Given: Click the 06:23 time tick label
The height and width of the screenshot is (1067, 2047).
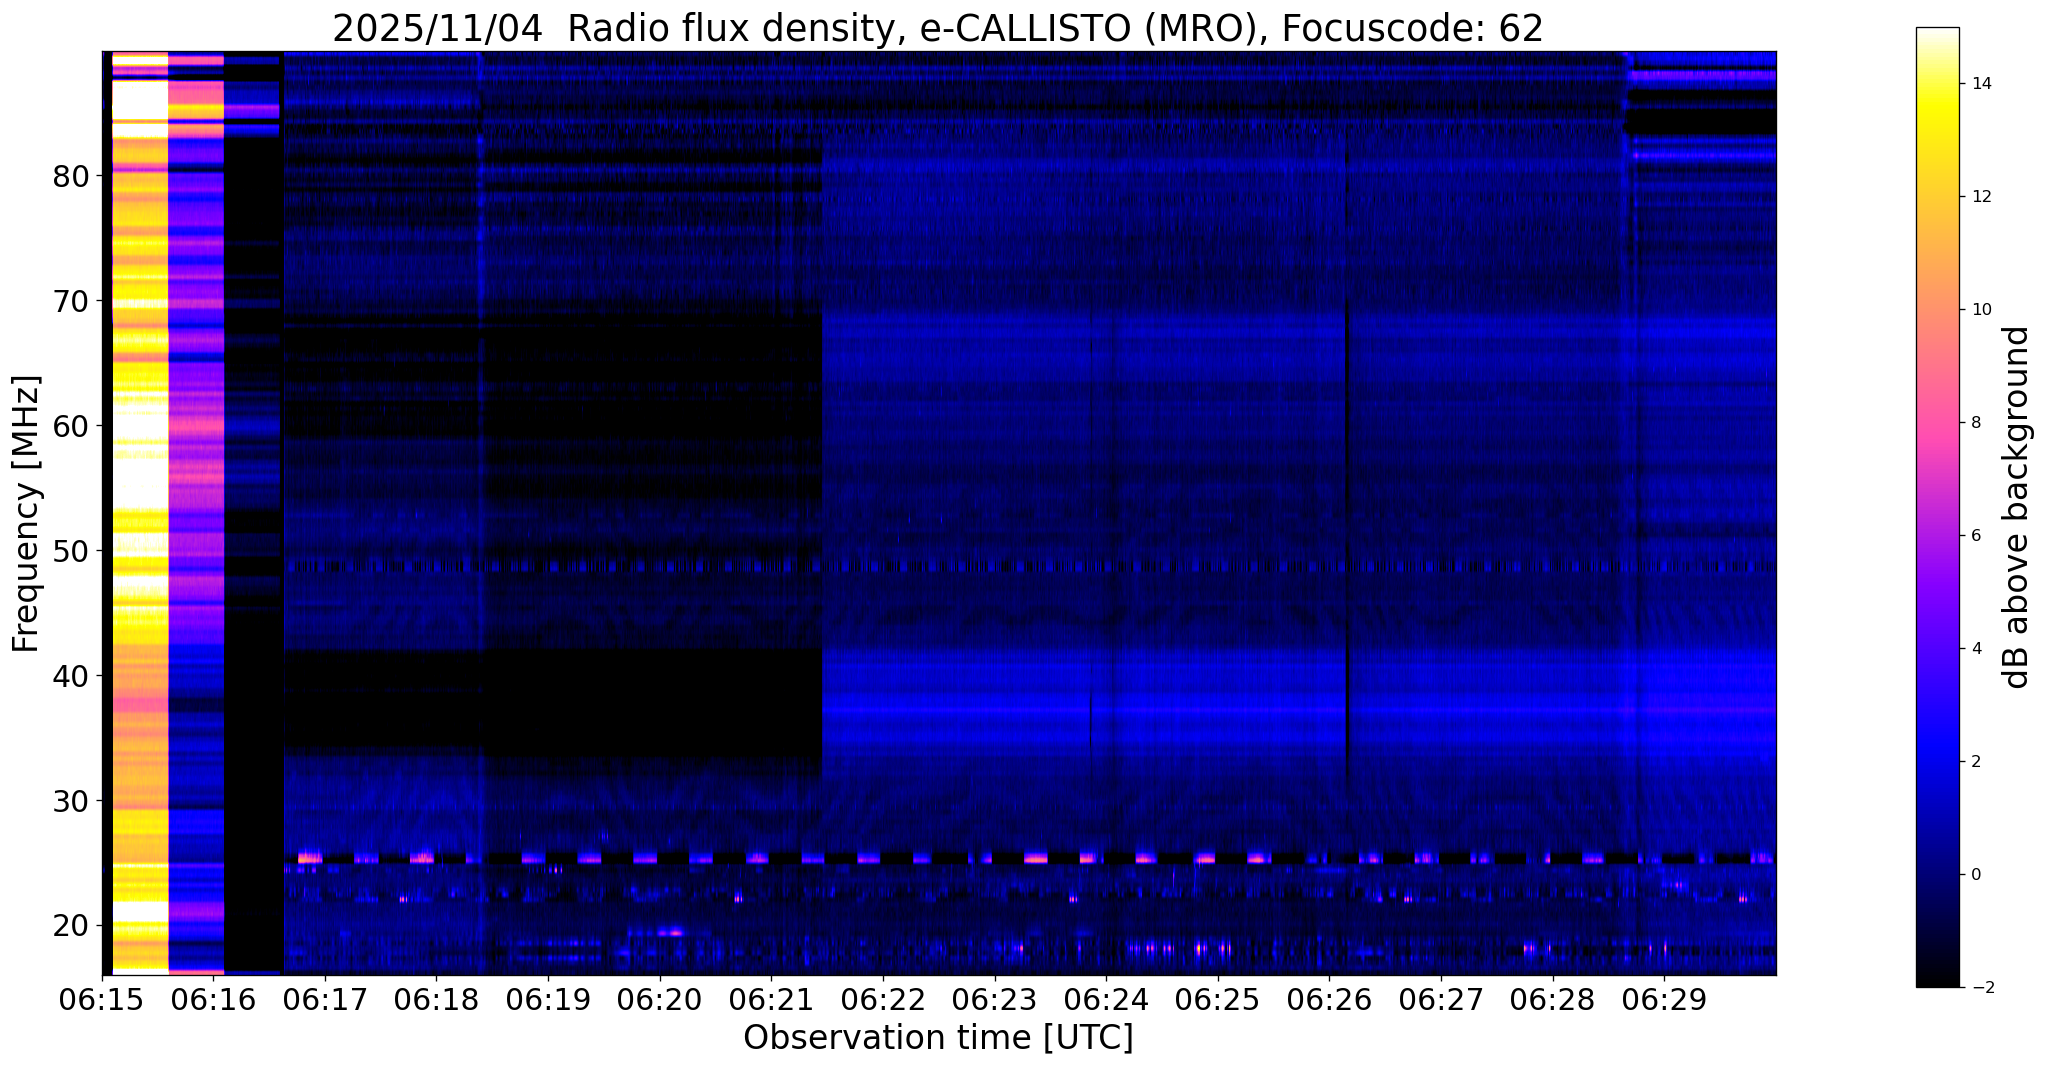Looking at the screenshot, I should point(994,1000).
